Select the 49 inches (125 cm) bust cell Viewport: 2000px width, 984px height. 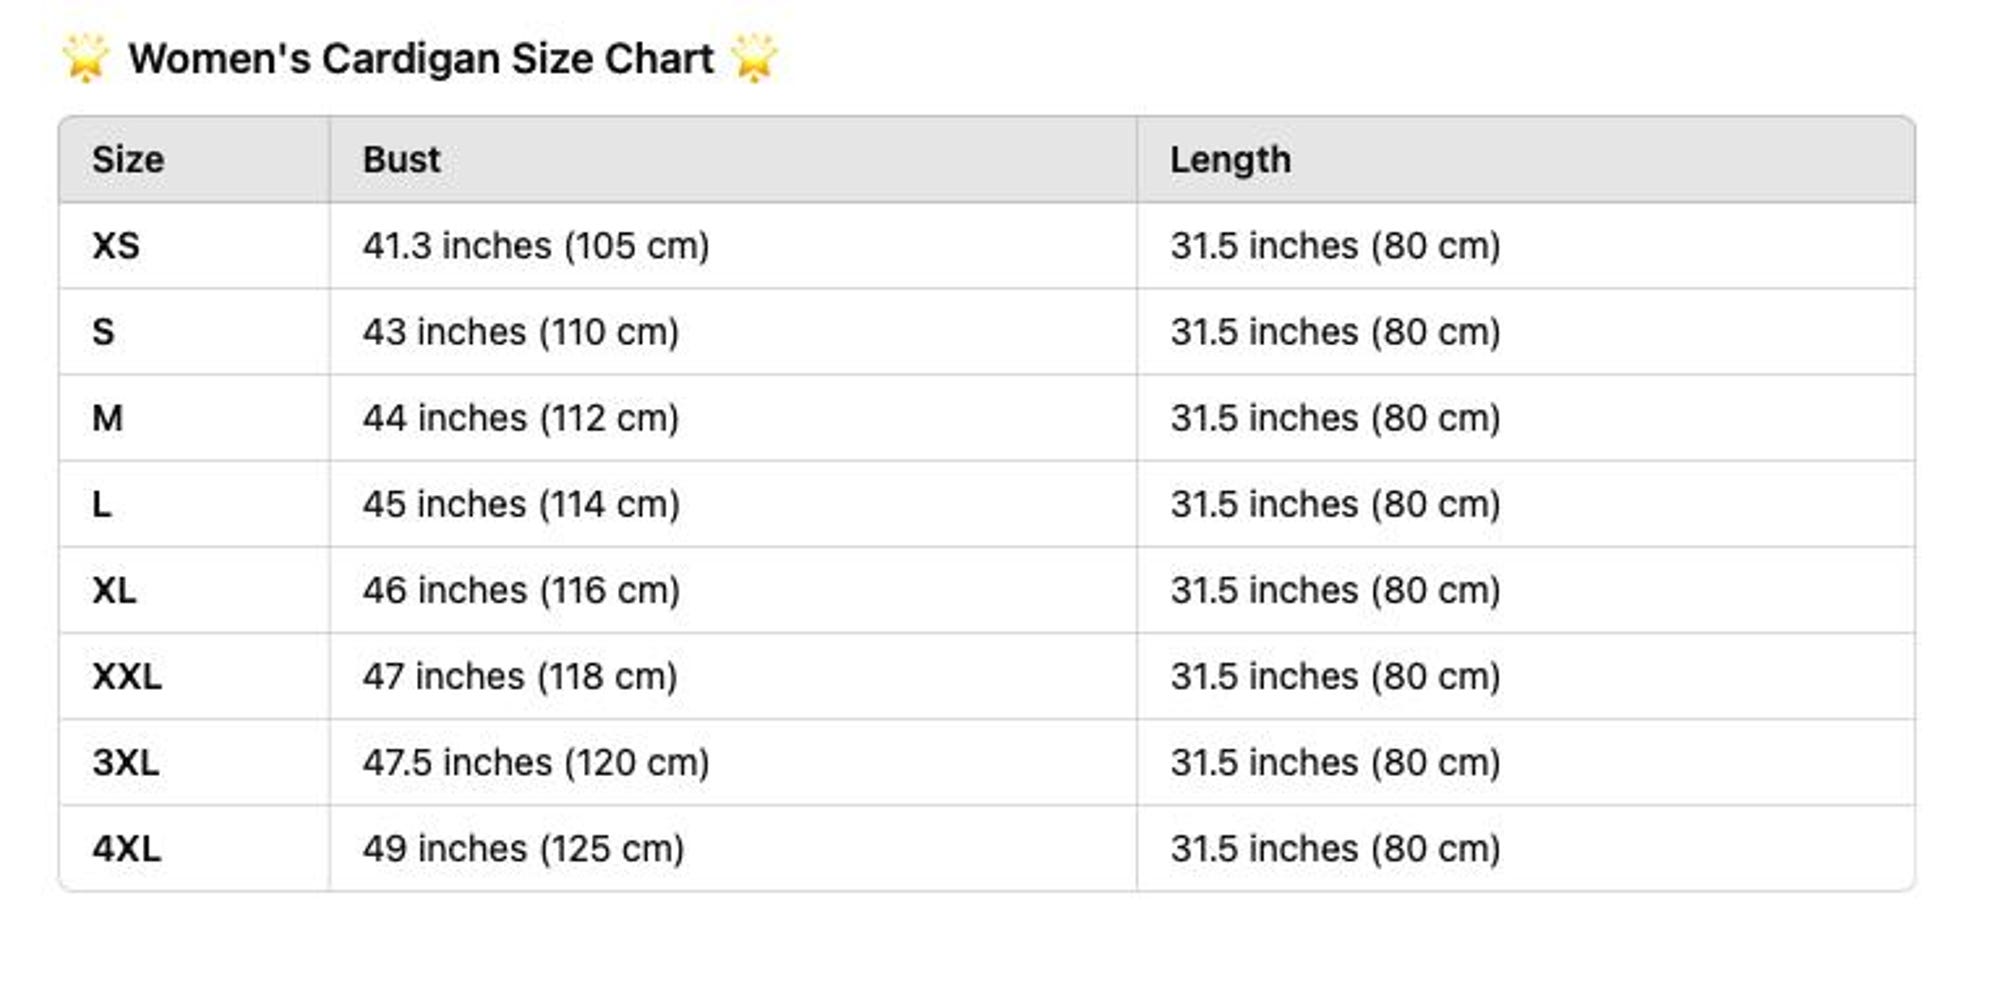[523, 849]
